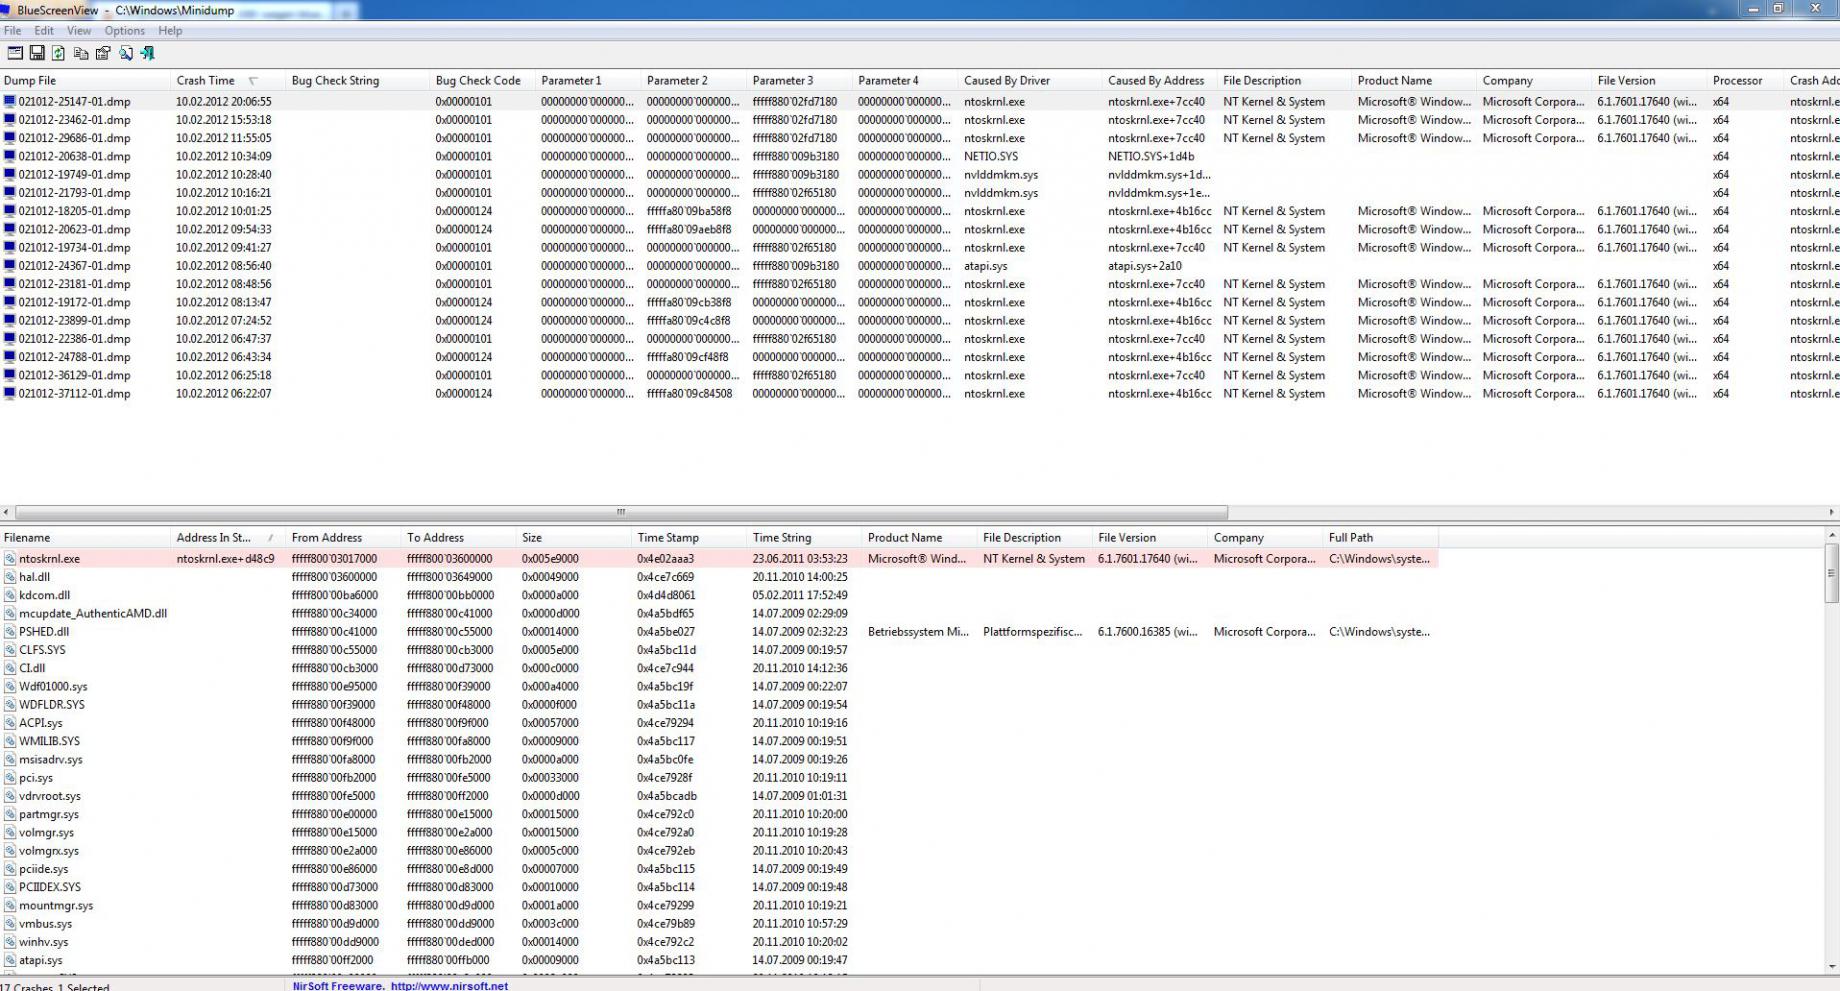Screen dimensions: 1840x991
Task: Select the mcupdate_AuthenticAMD.dll row
Action: click(719, 614)
